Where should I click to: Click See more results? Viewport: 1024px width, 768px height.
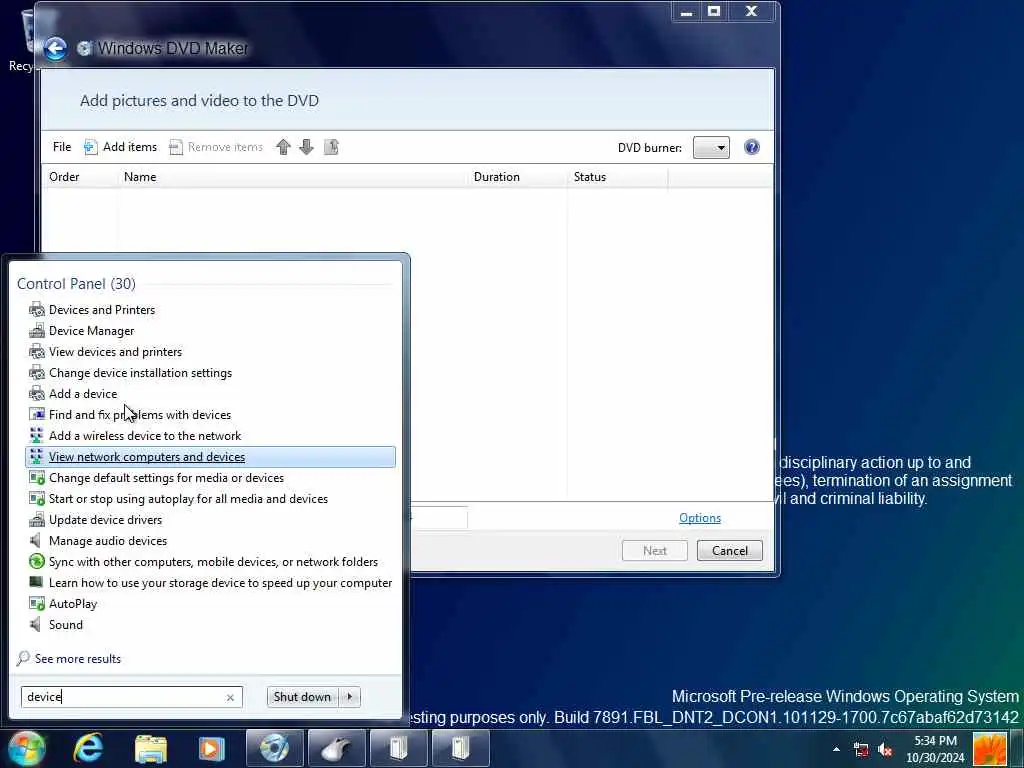69,658
